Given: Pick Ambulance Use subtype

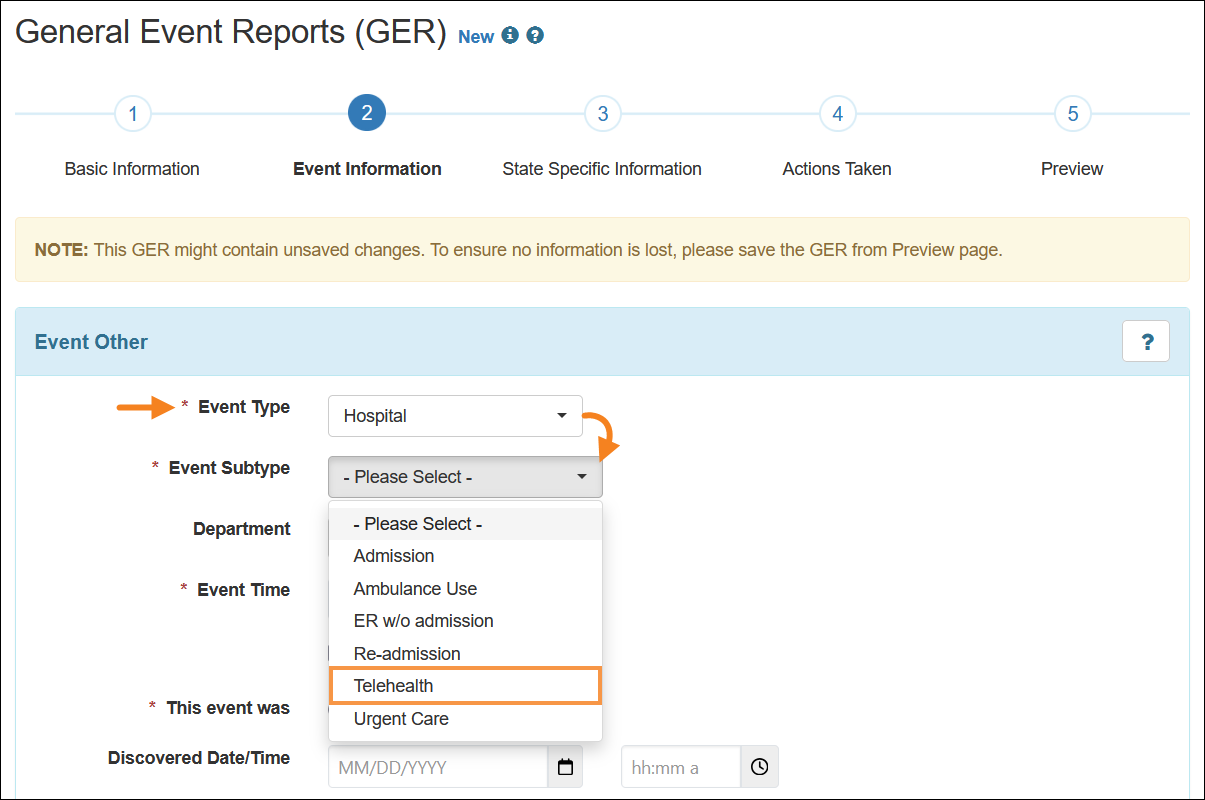Looking at the screenshot, I should pos(466,589).
